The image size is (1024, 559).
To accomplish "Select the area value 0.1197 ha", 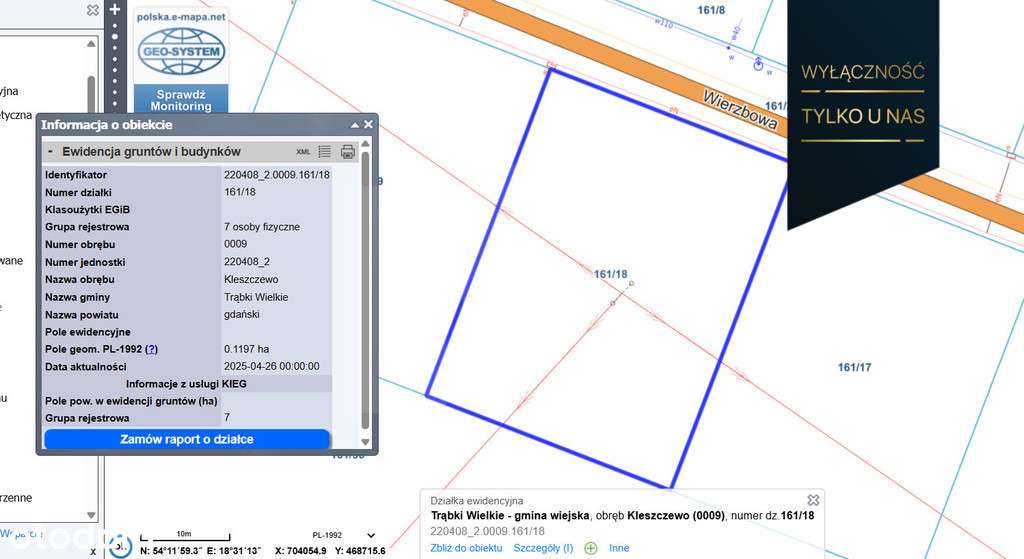I will (x=246, y=349).
